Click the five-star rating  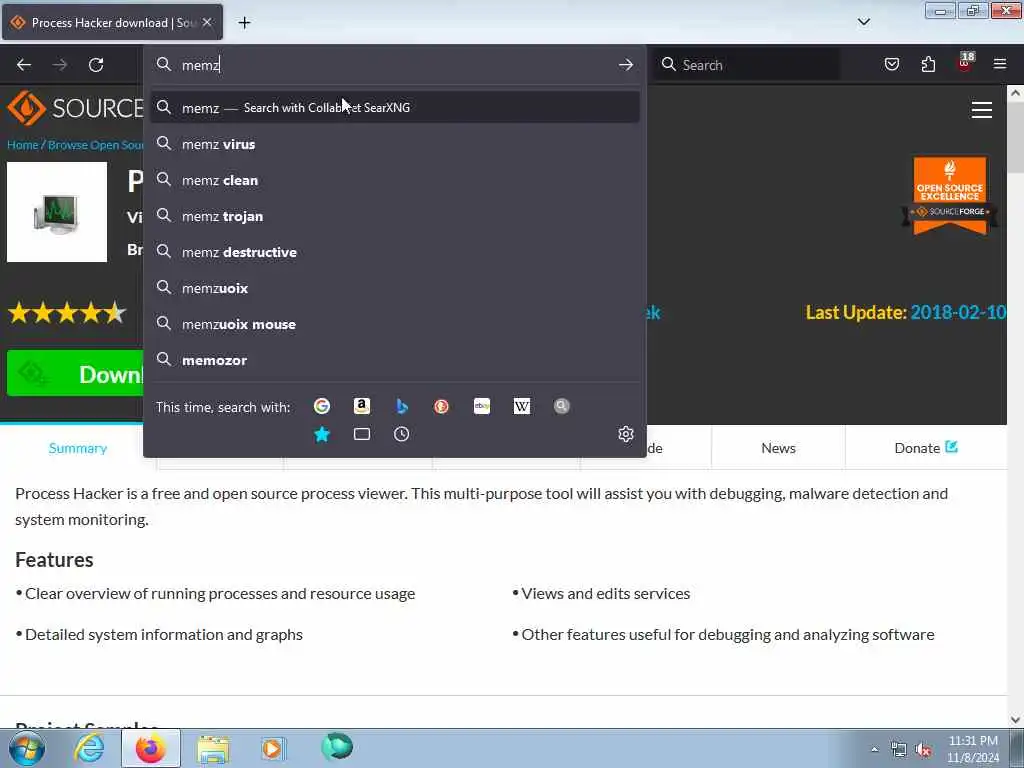coord(67,313)
